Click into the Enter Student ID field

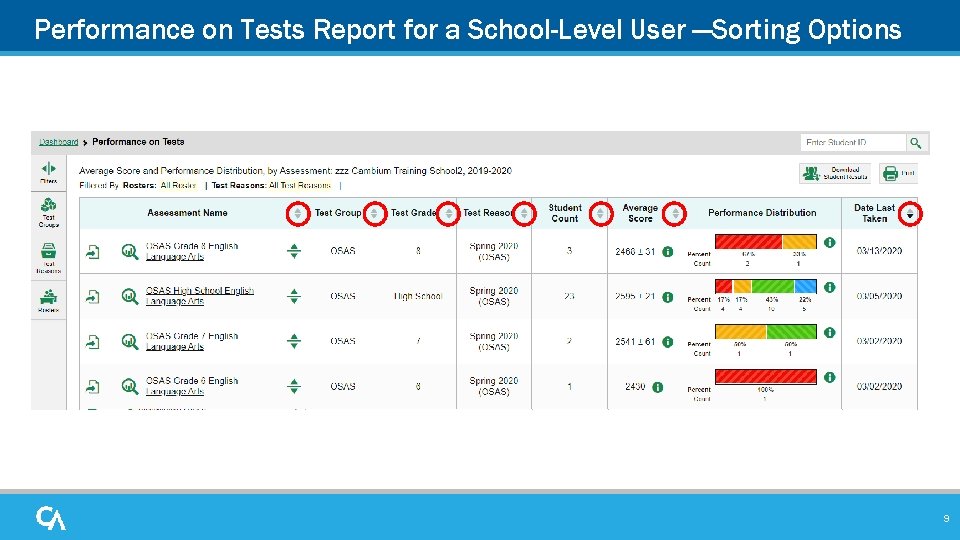[x=853, y=143]
